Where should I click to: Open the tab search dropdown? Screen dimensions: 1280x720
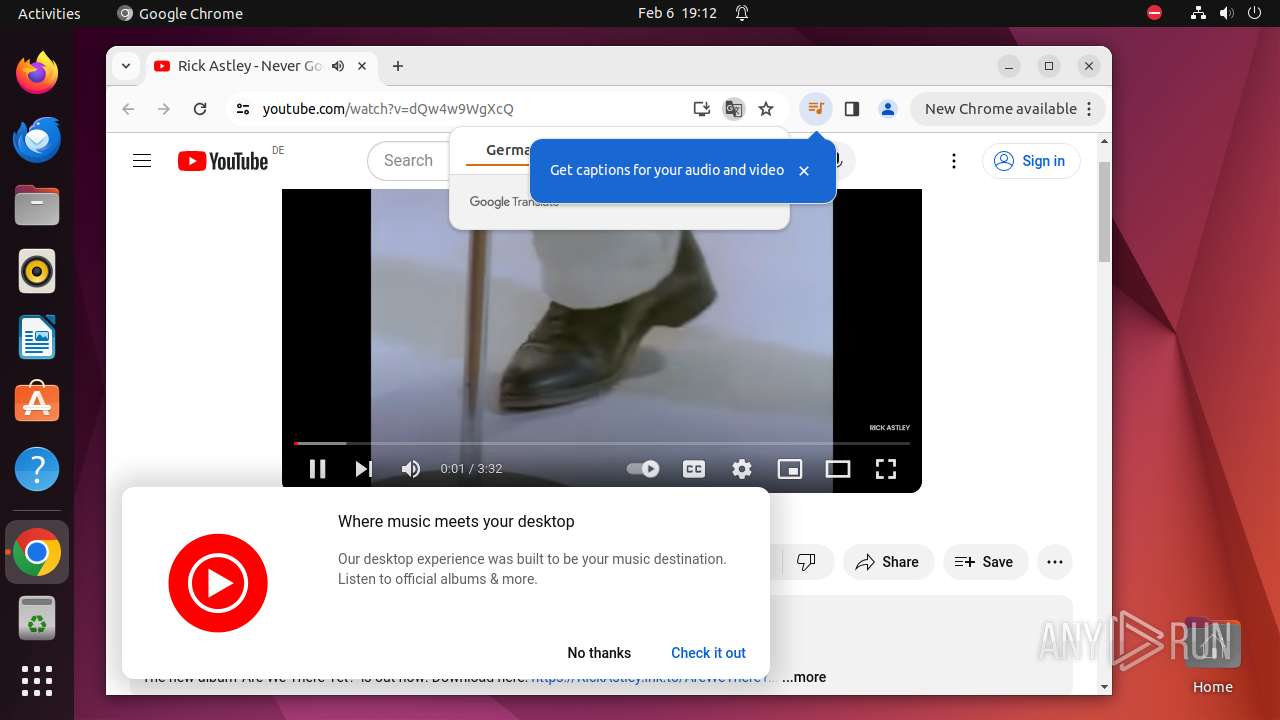point(126,66)
